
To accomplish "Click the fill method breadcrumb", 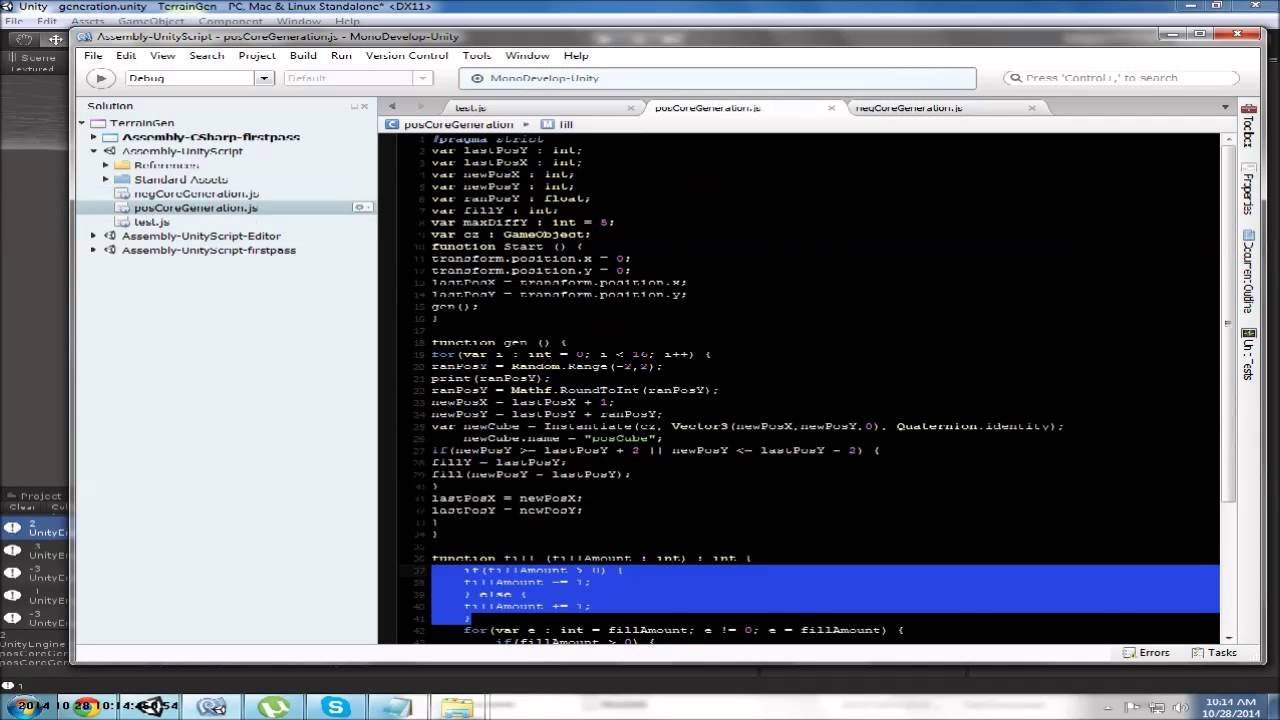I will [558, 125].
